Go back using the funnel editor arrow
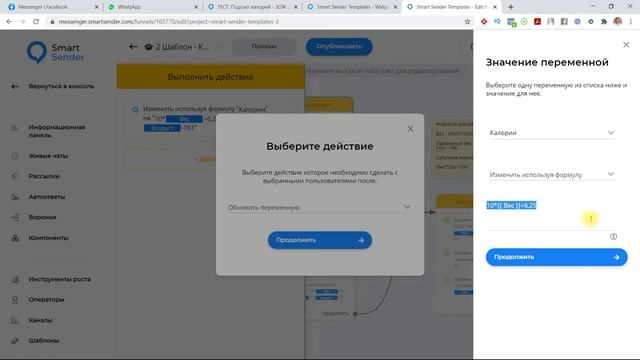 (133, 47)
